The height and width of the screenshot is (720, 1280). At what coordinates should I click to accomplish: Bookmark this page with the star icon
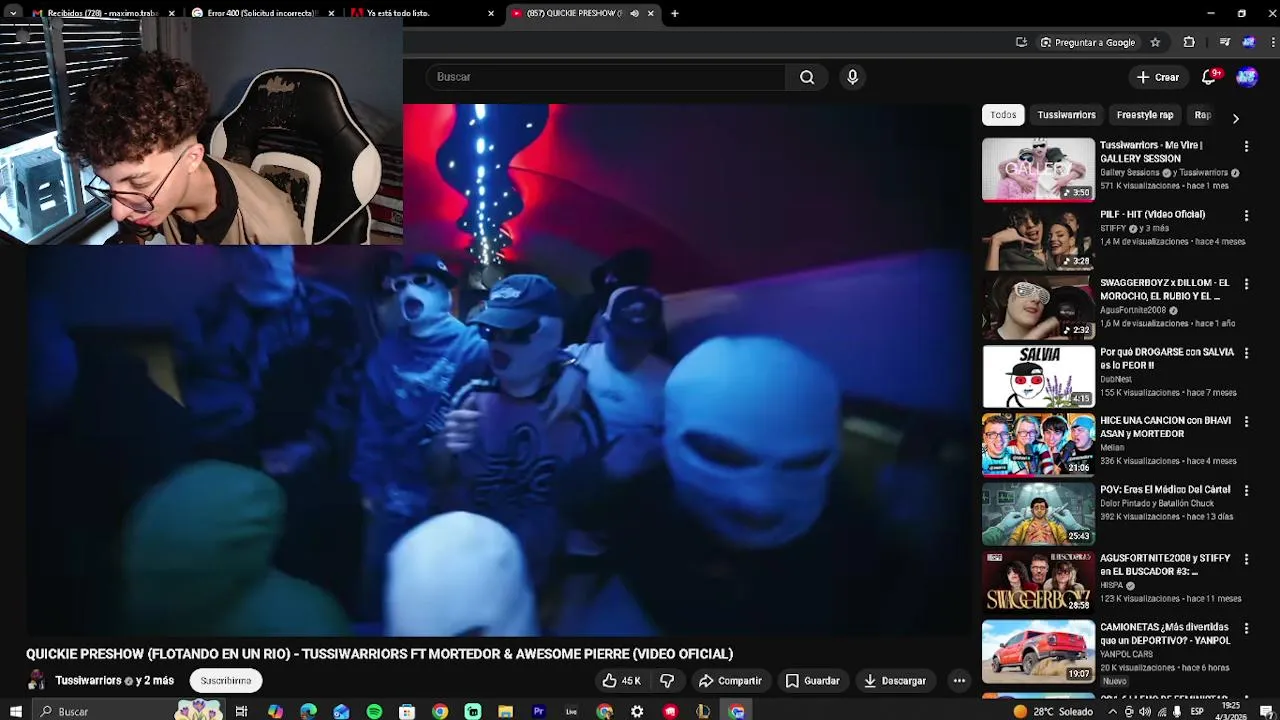pyautogui.click(x=1155, y=42)
